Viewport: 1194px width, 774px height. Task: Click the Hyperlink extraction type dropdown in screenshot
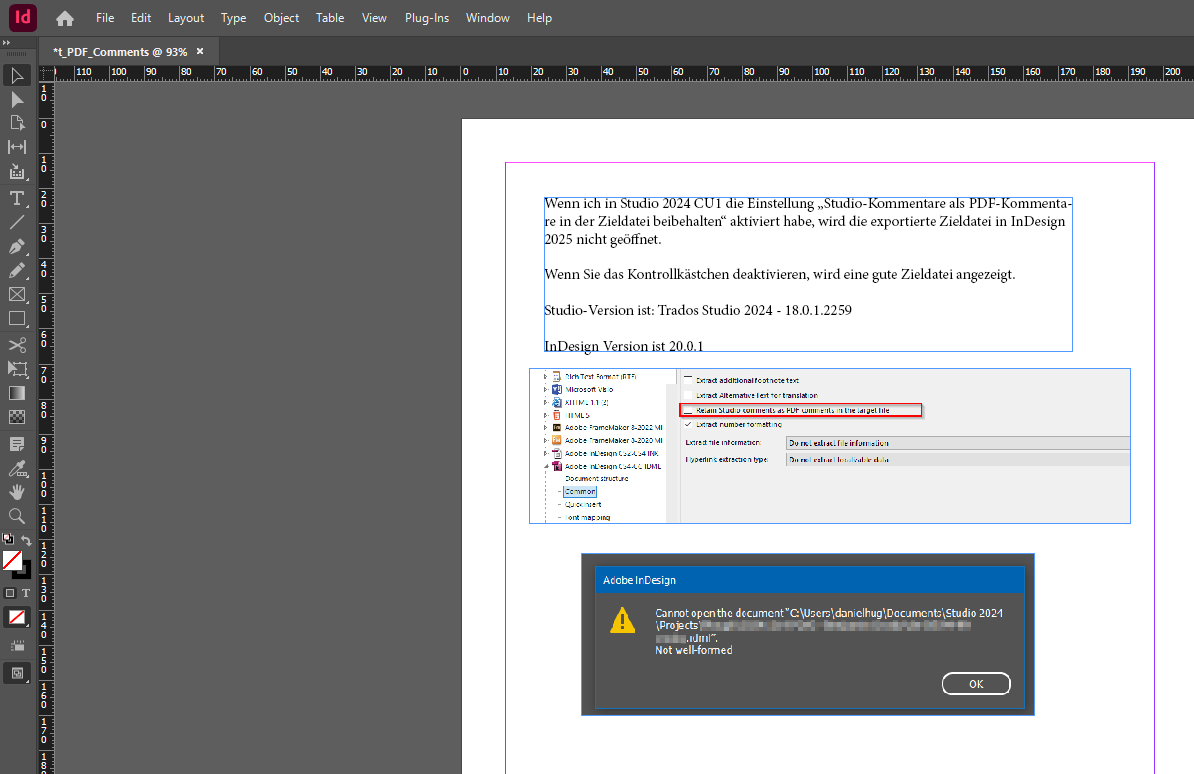958,459
